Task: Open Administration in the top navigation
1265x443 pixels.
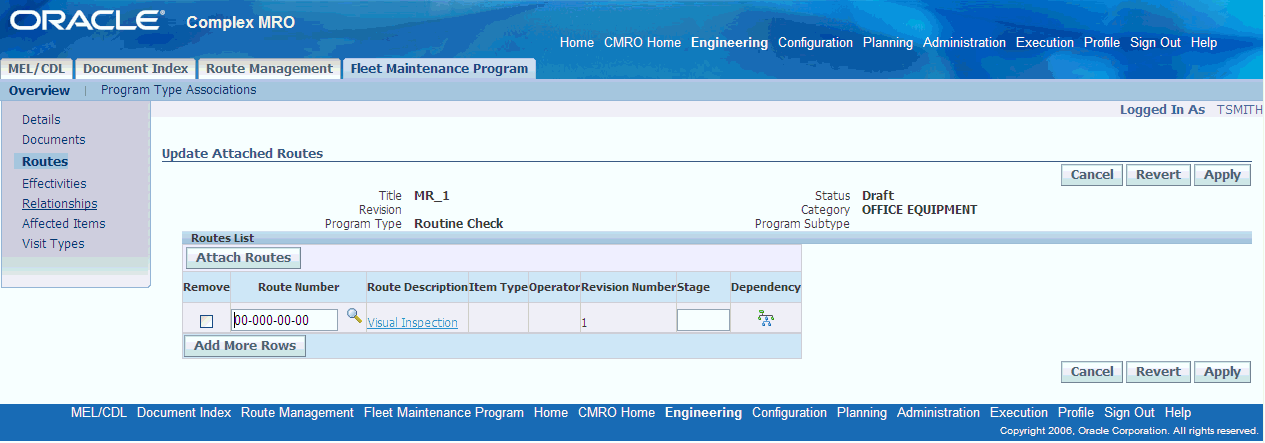Action: (964, 43)
